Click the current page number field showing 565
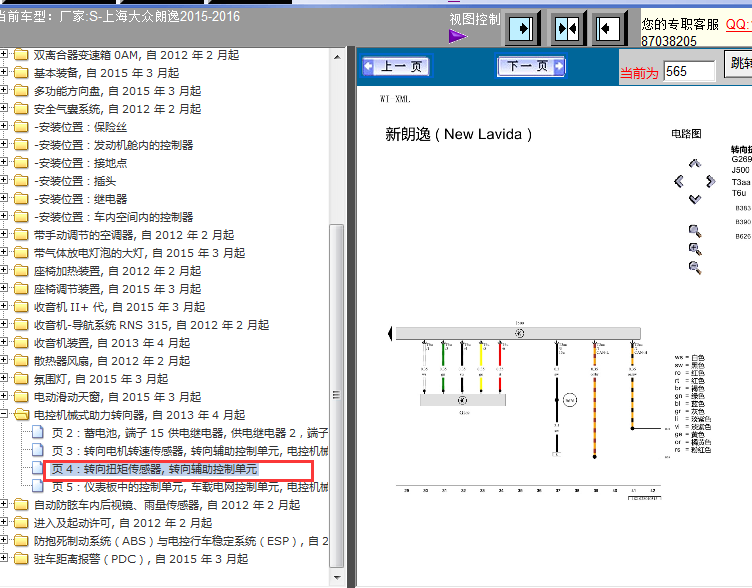The height and width of the screenshot is (588, 752). (x=689, y=71)
